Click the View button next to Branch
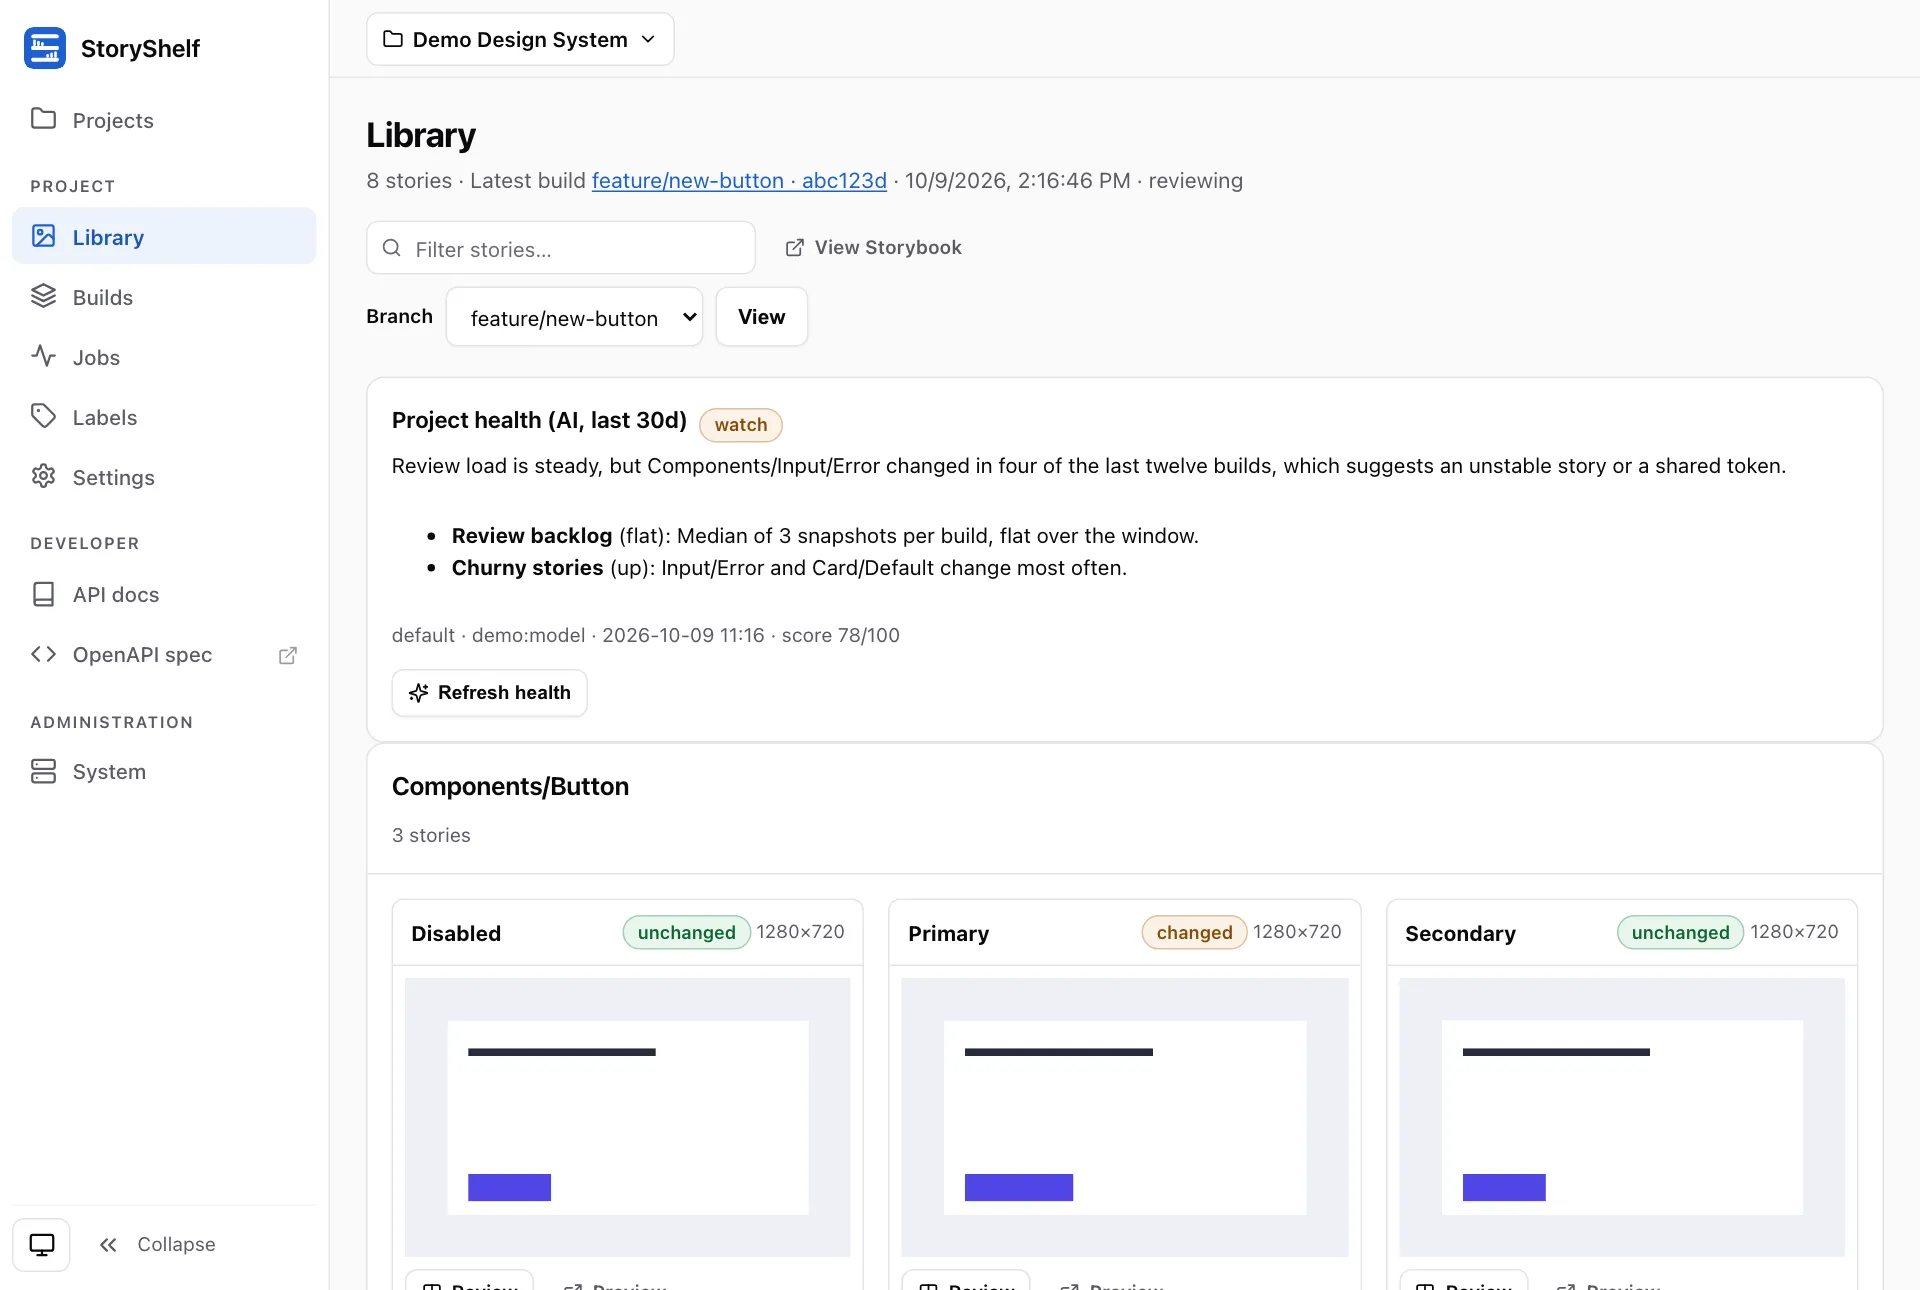Image resolution: width=1920 pixels, height=1290 pixels. point(762,317)
